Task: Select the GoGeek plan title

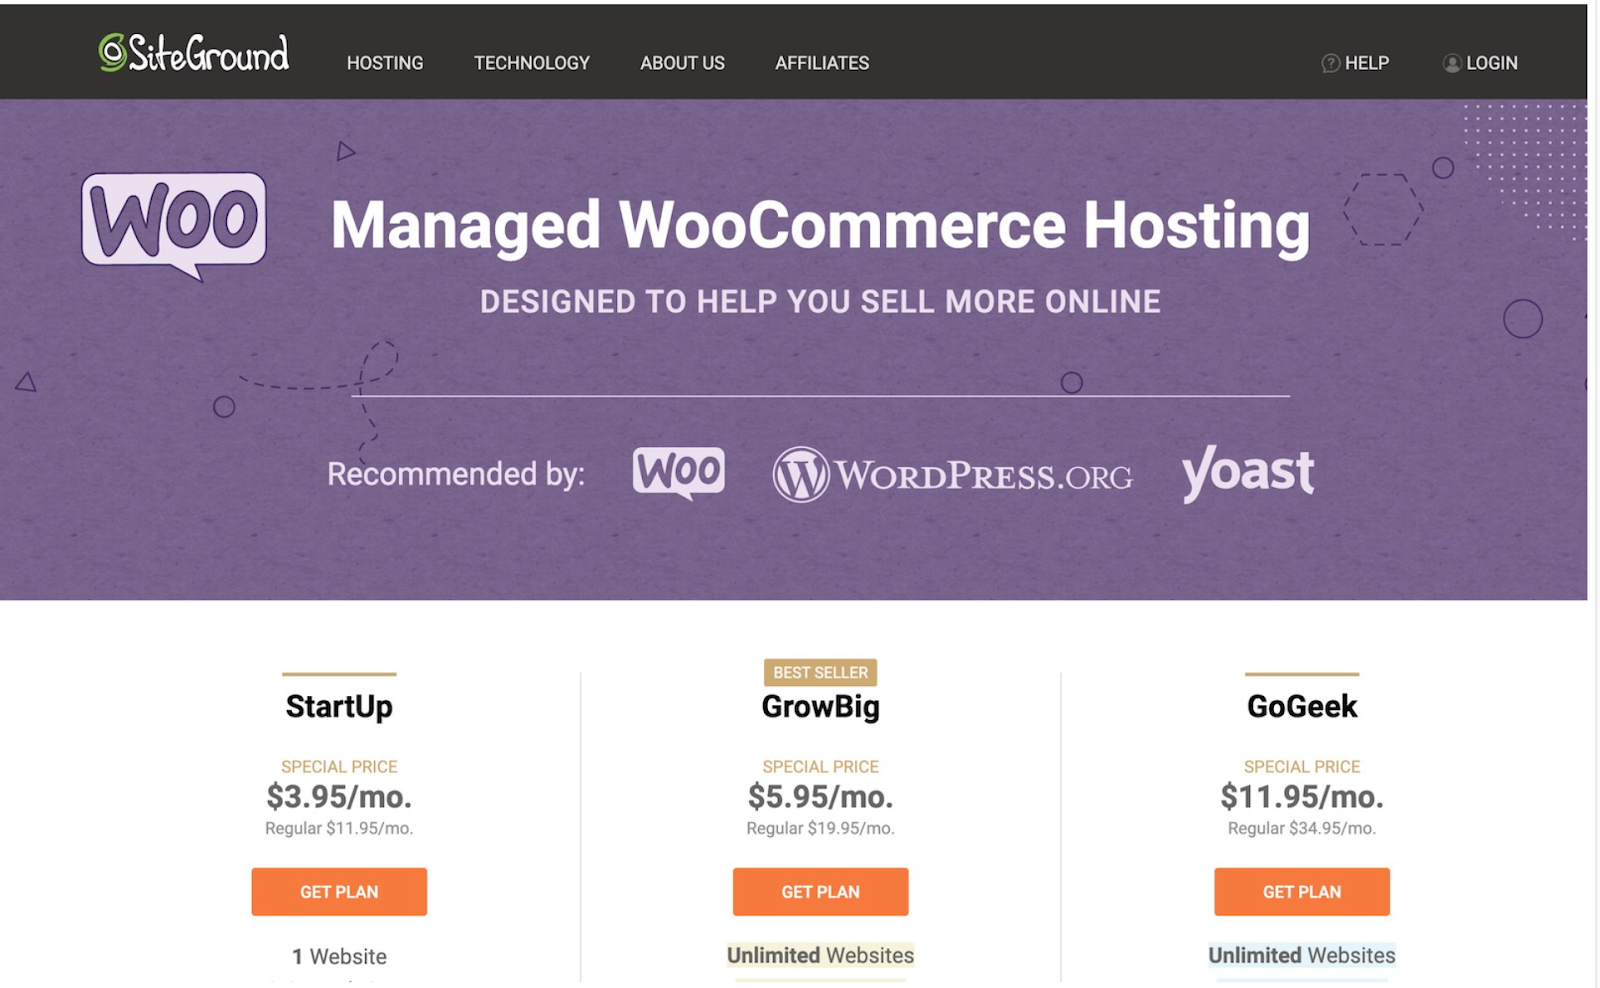Action: (1302, 707)
